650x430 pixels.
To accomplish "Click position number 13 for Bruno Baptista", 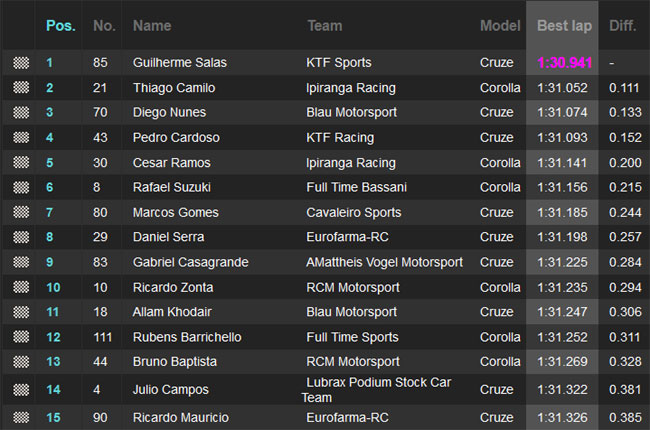I will [x=53, y=362].
